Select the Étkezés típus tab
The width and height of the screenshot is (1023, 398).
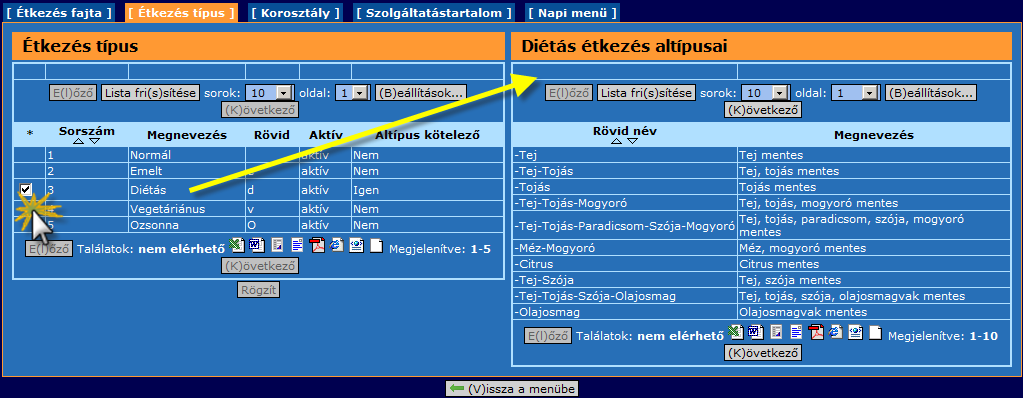pyautogui.click(x=181, y=12)
